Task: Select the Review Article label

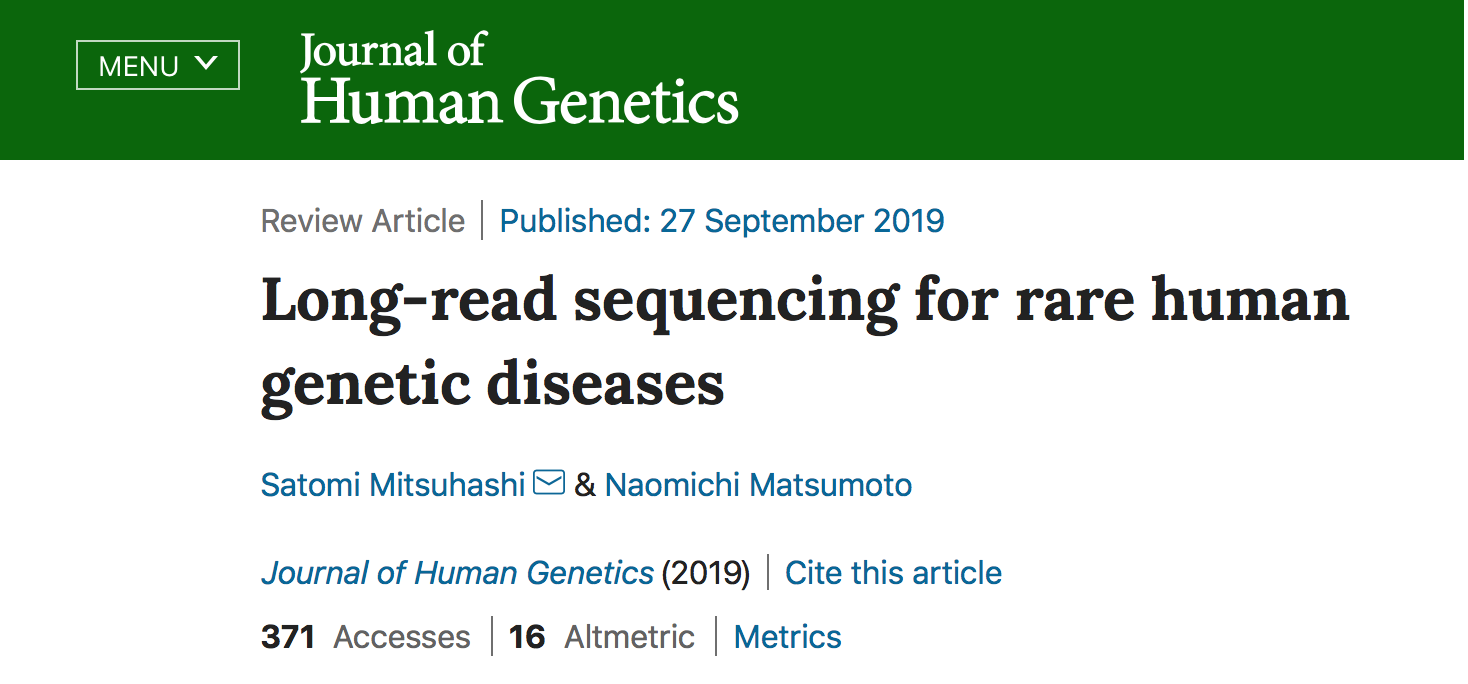Action: tap(363, 220)
